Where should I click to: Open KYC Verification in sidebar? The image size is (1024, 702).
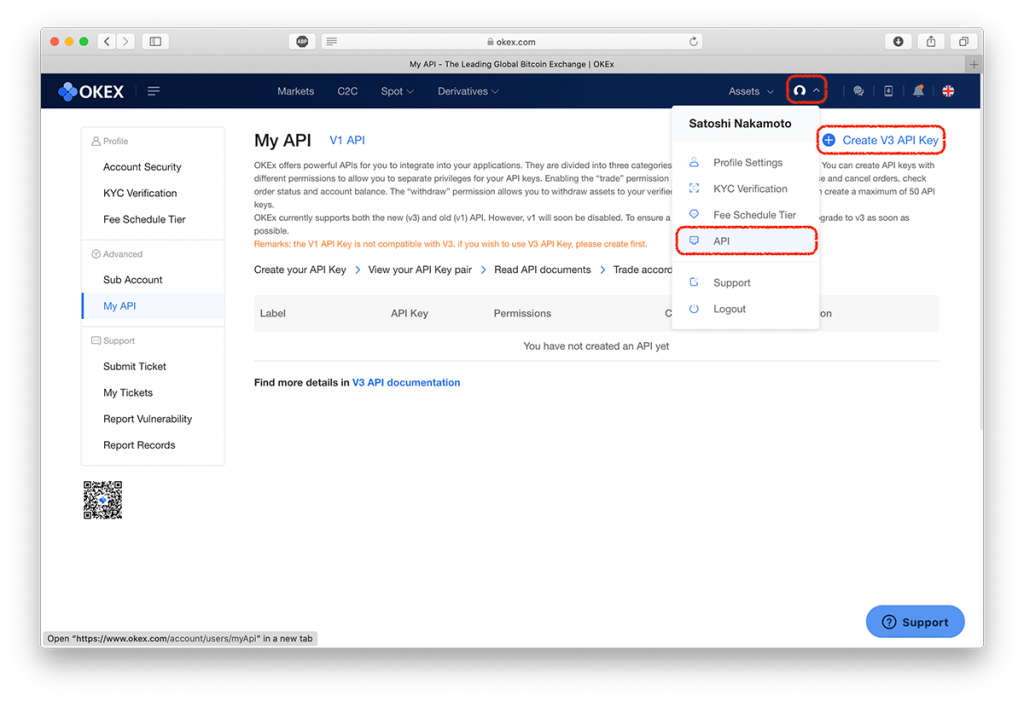pos(140,193)
